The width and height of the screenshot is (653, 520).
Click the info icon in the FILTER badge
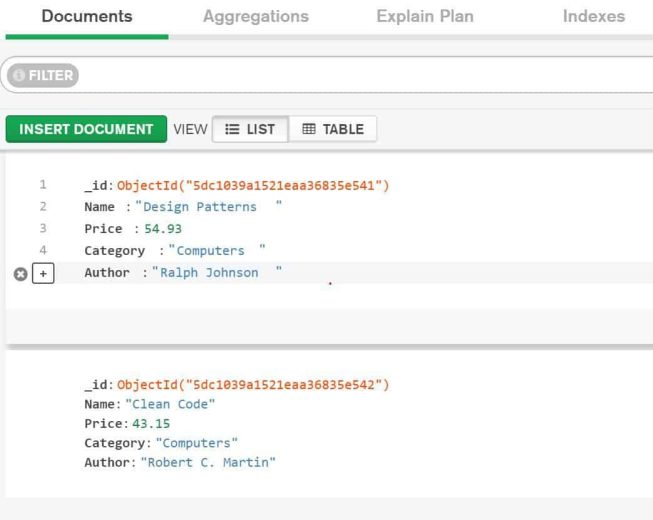coord(19,75)
